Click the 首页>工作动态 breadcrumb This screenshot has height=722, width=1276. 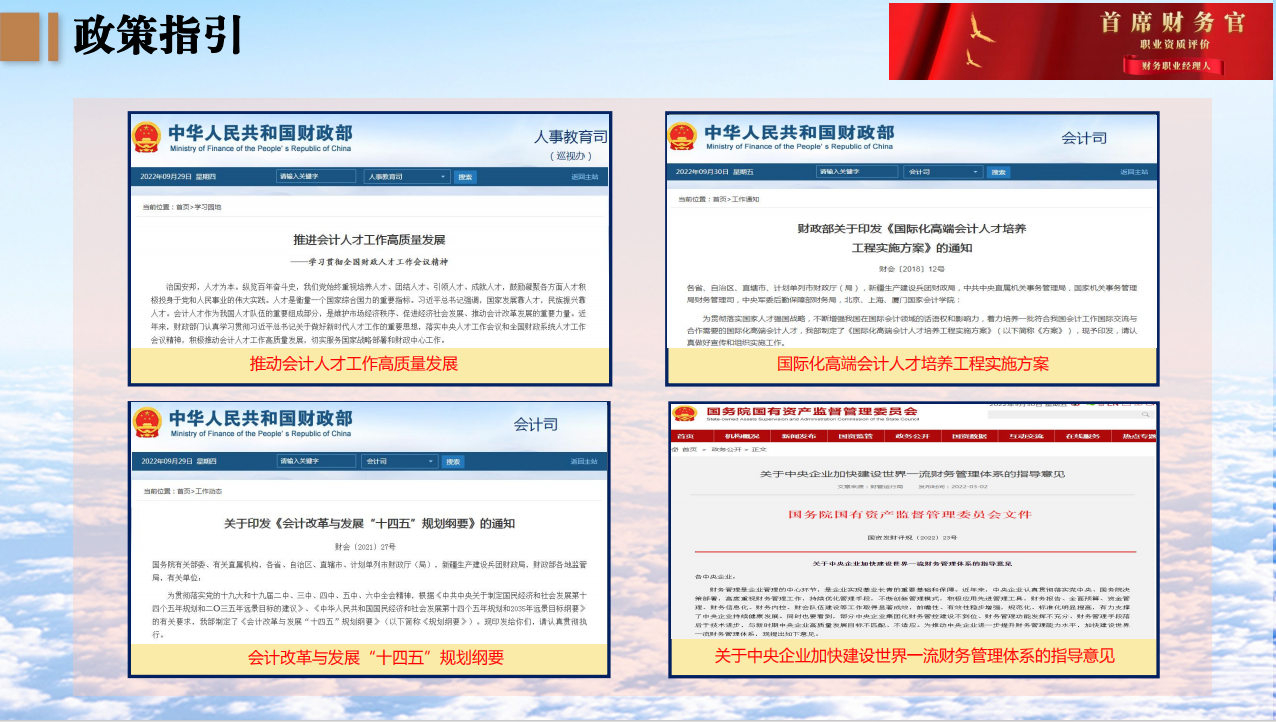(x=199, y=492)
